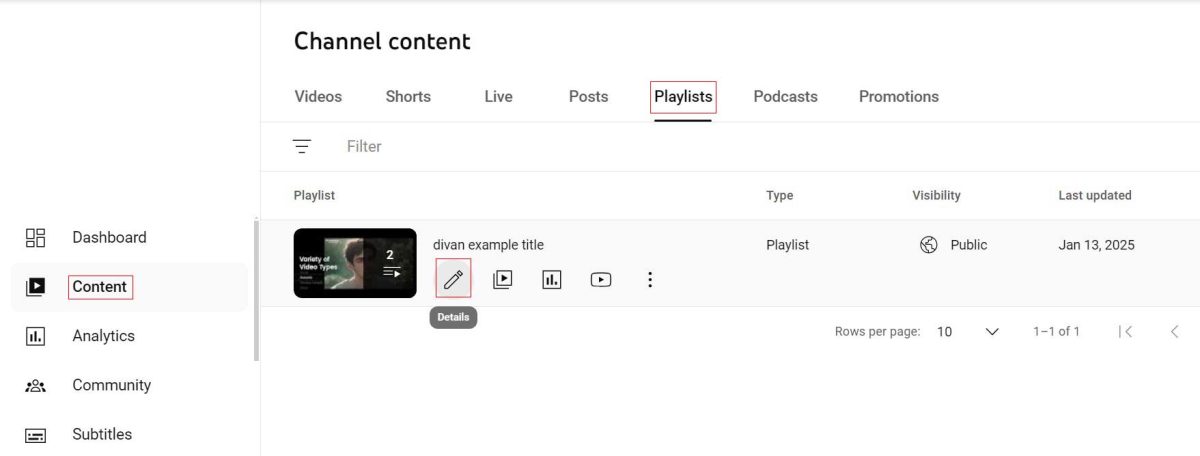Switch to the Podcasts tab

click(785, 97)
